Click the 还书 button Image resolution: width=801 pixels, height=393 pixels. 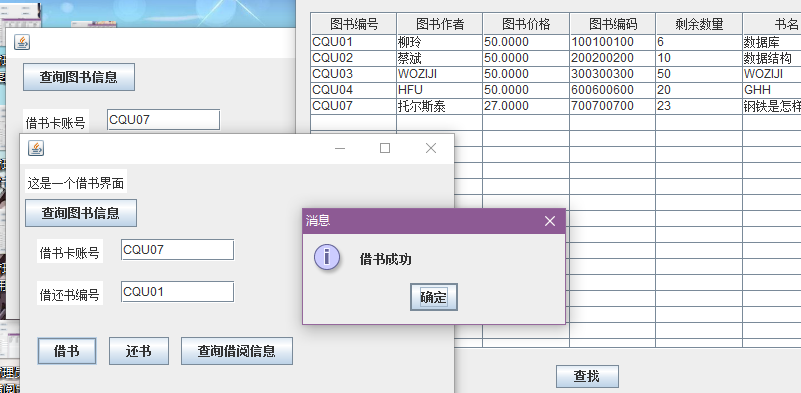pos(139,351)
